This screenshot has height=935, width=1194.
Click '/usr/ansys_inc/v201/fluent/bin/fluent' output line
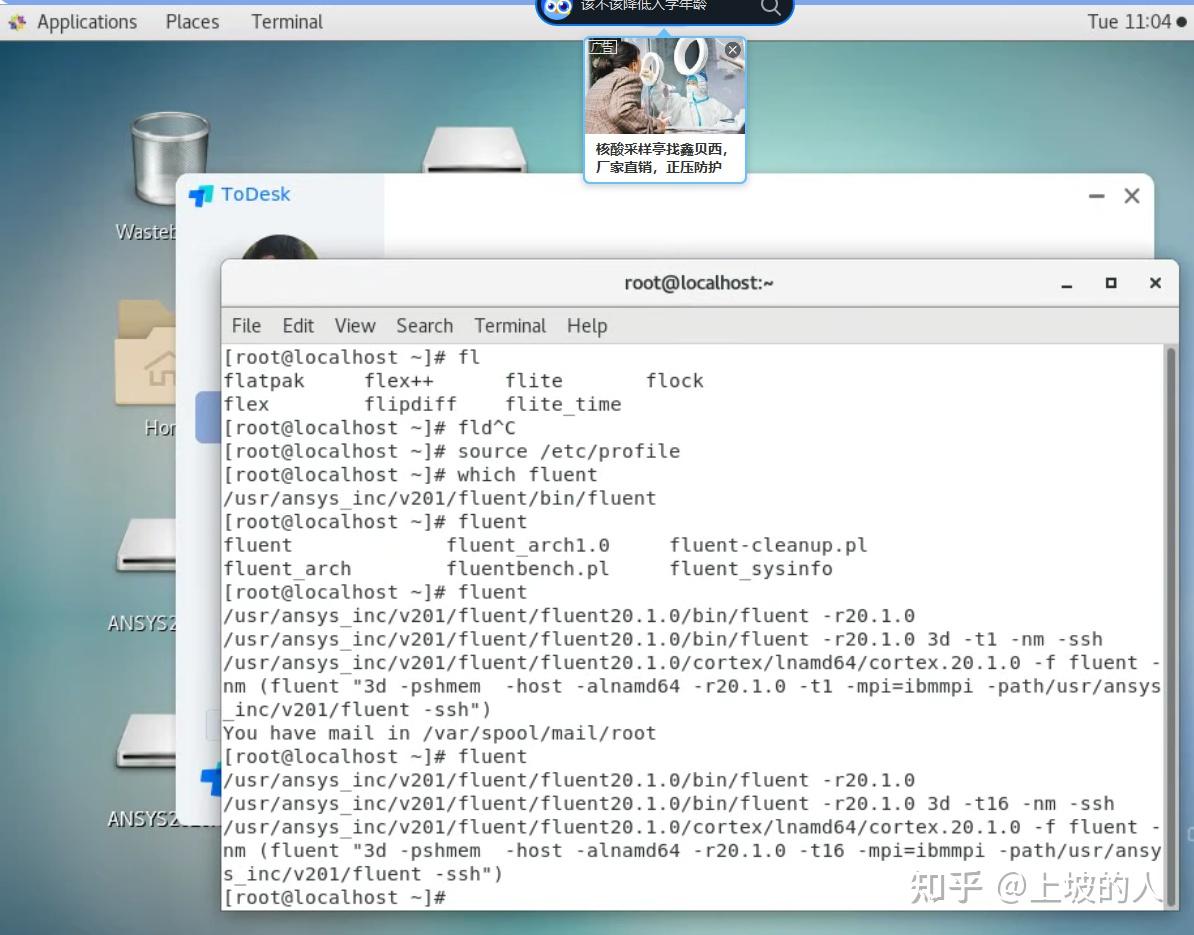tap(439, 499)
